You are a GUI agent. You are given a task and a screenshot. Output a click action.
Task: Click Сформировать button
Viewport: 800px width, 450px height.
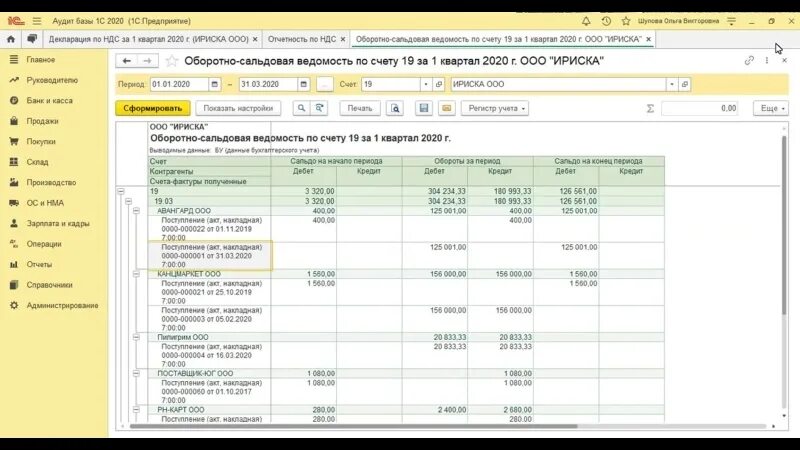[x=153, y=108]
